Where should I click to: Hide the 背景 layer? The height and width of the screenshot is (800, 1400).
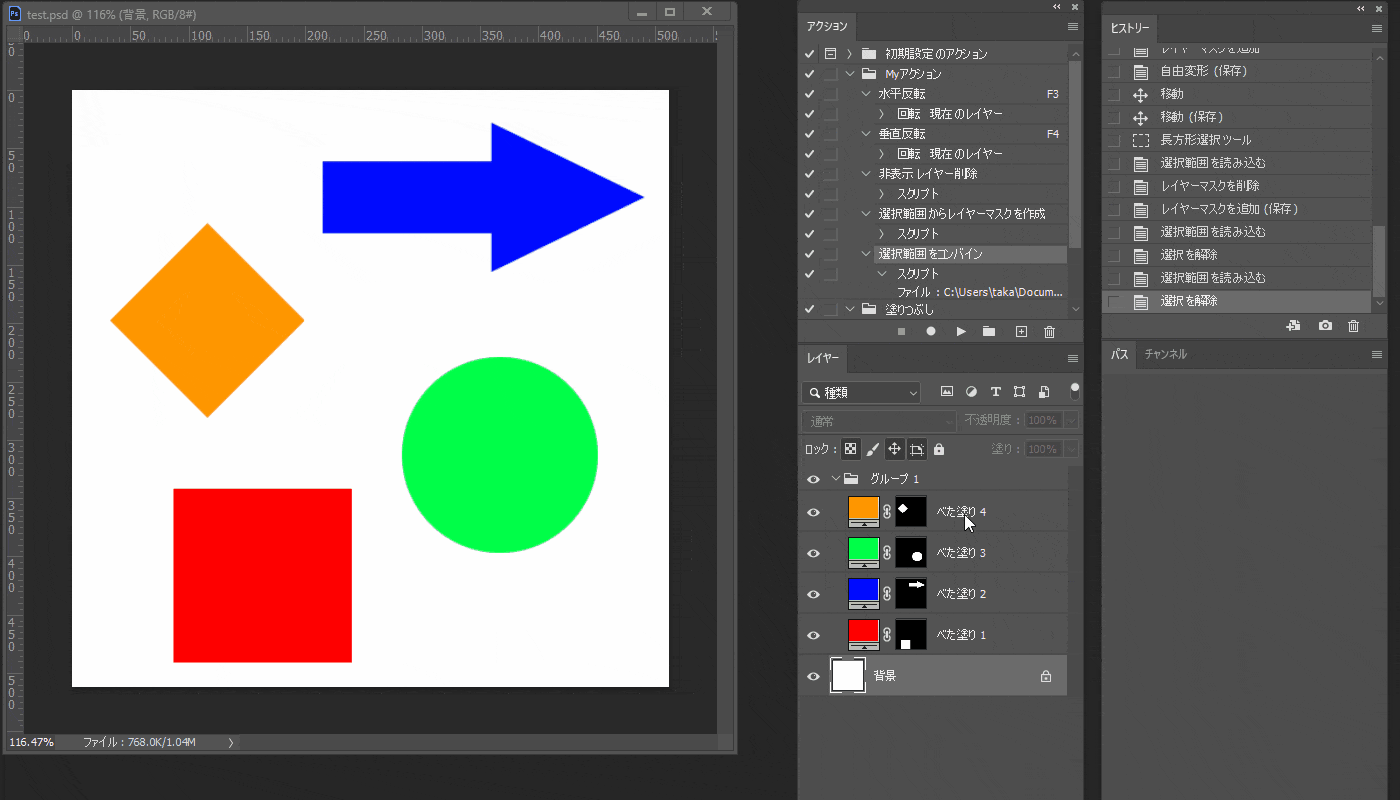coord(813,676)
